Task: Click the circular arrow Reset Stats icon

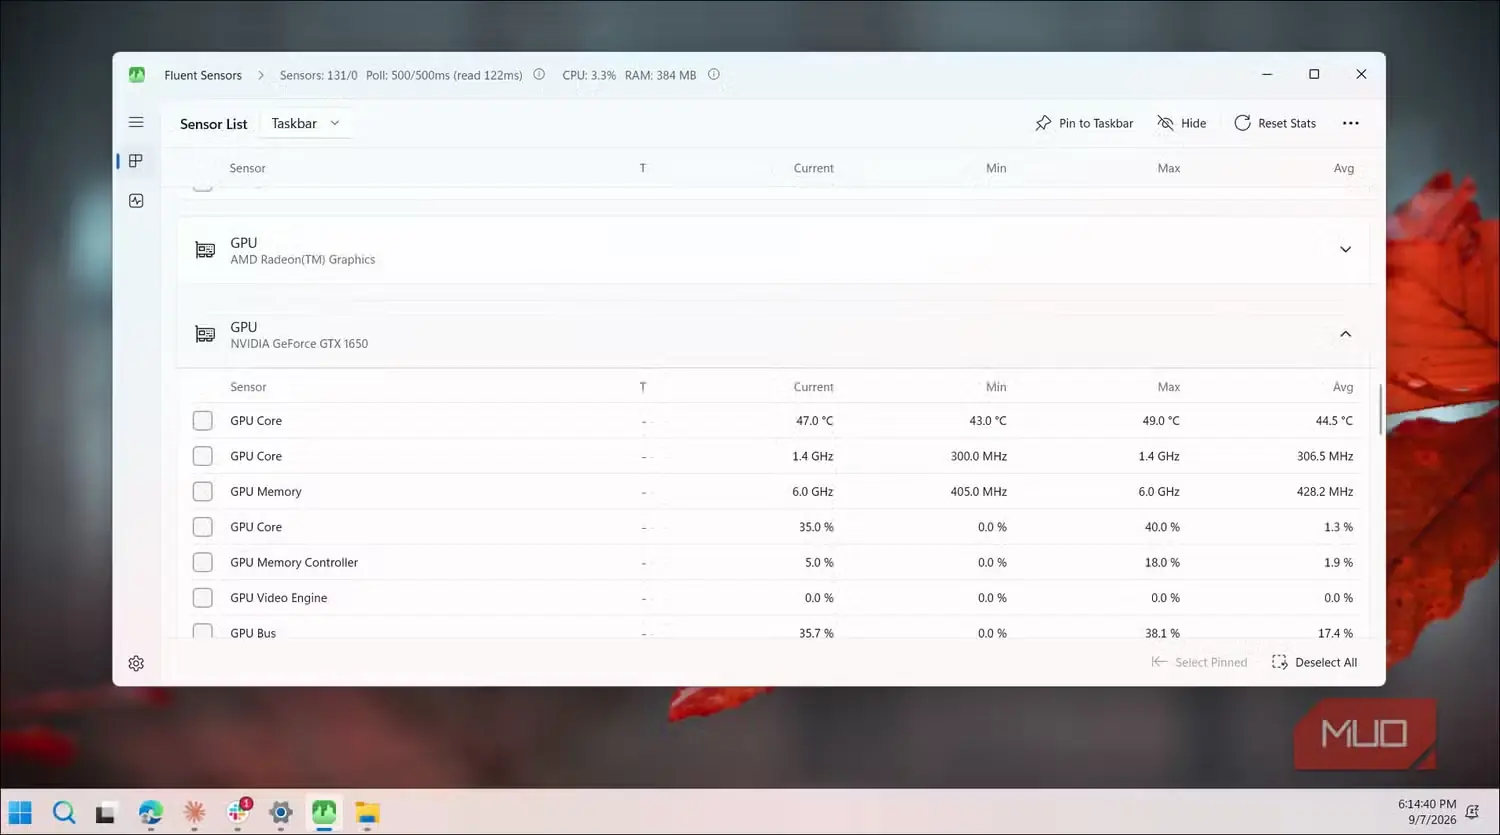Action: (x=1242, y=123)
